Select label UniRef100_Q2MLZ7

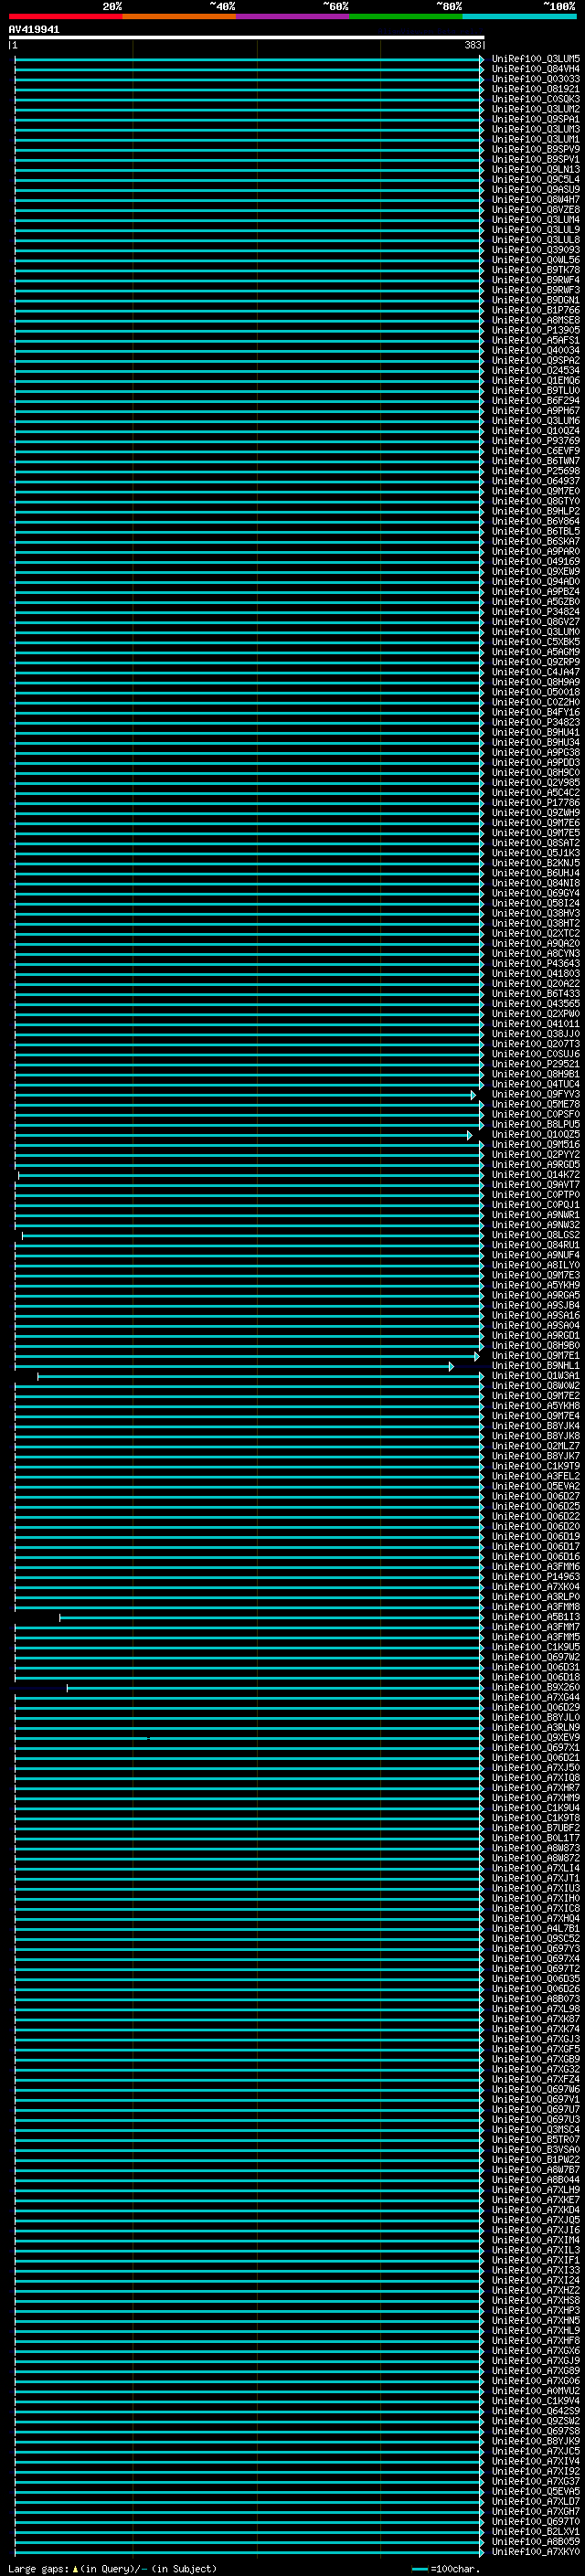535,1446
